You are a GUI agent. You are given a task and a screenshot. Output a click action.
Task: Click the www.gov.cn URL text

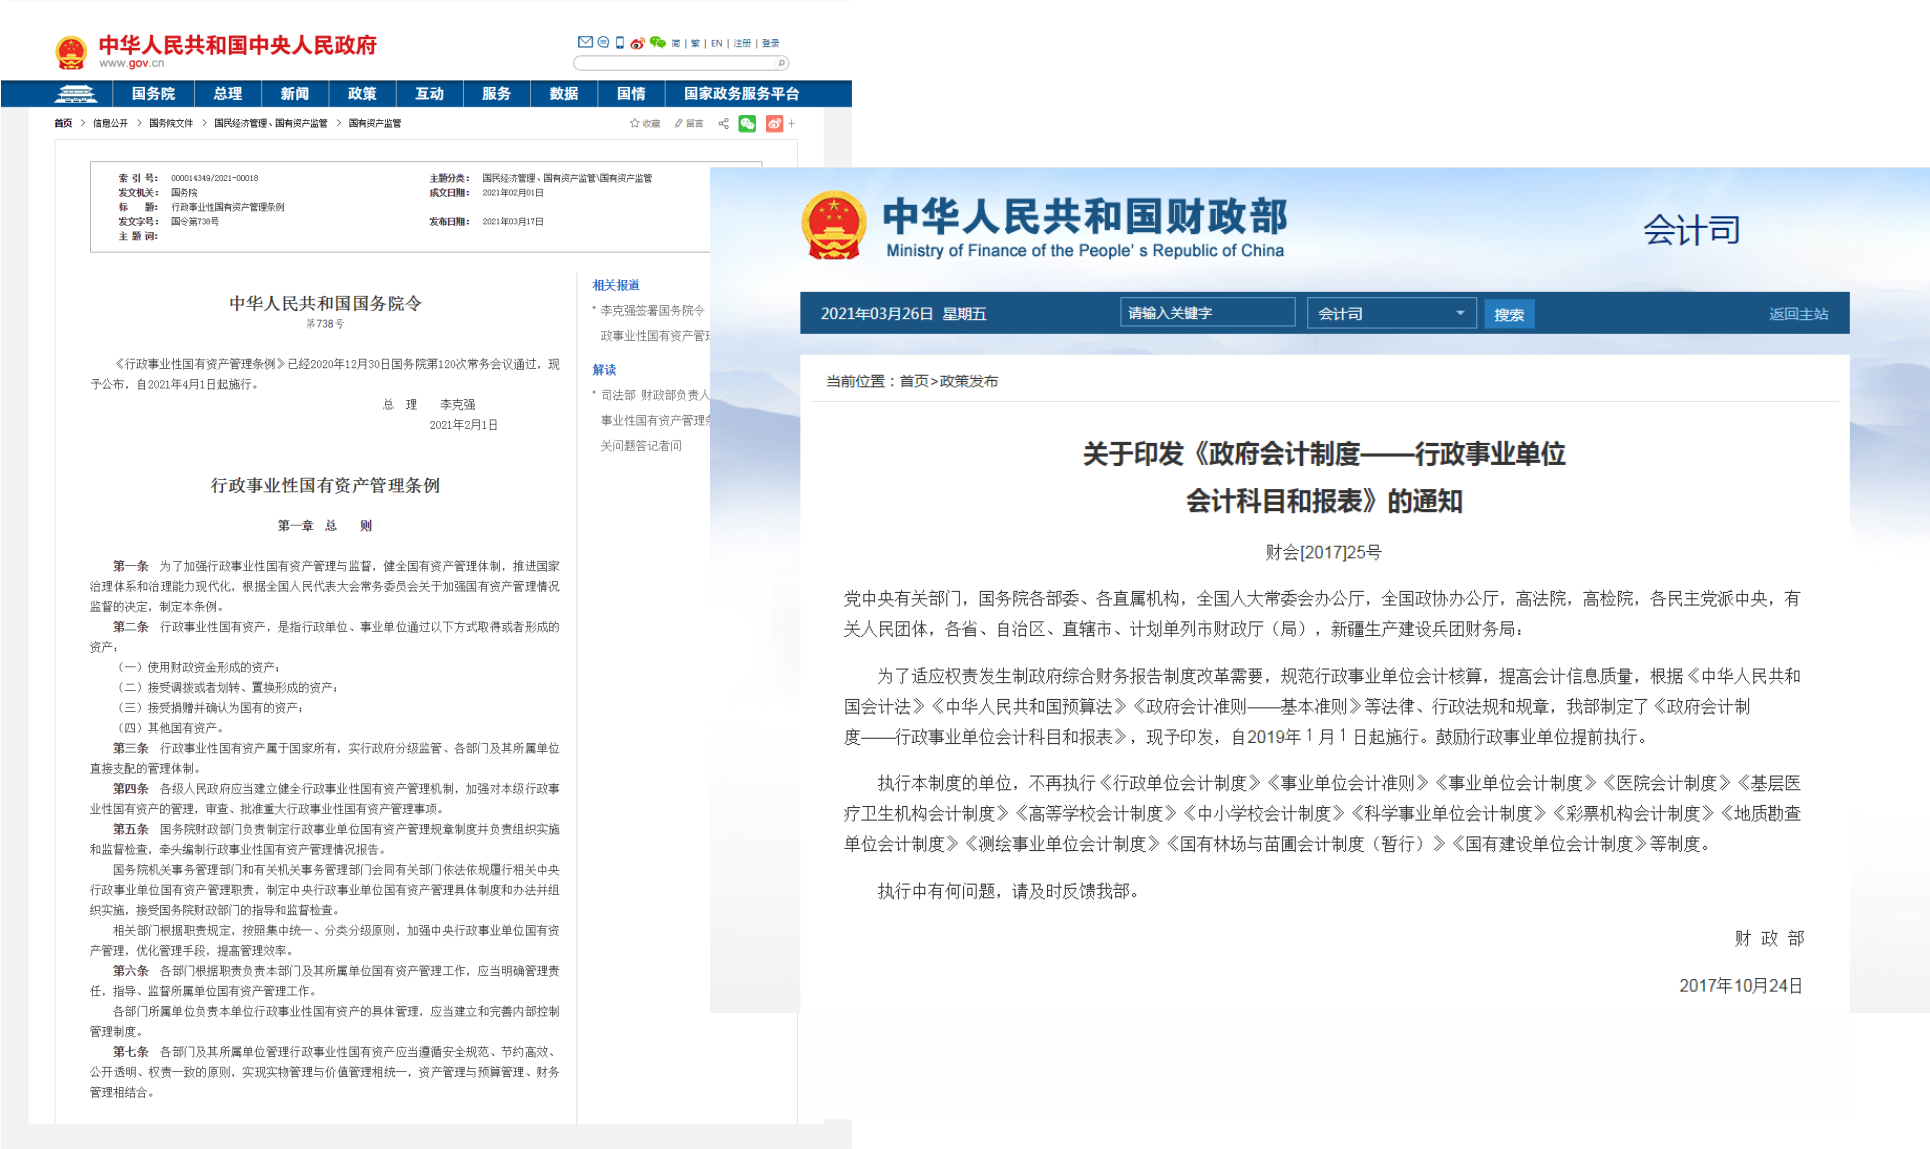coord(131,63)
